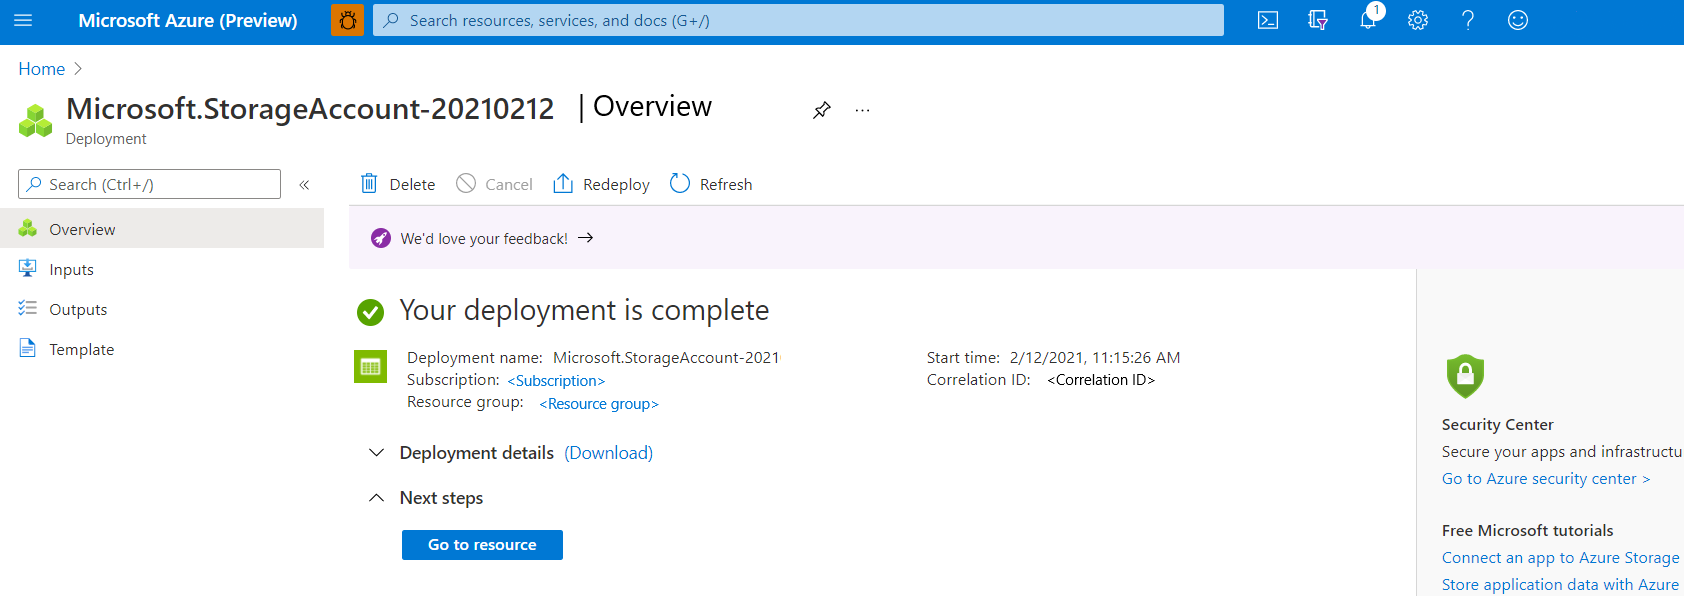Image resolution: width=1684 pixels, height=596 pixels.
Task: Click the search resources box
Action: point(798,20)
